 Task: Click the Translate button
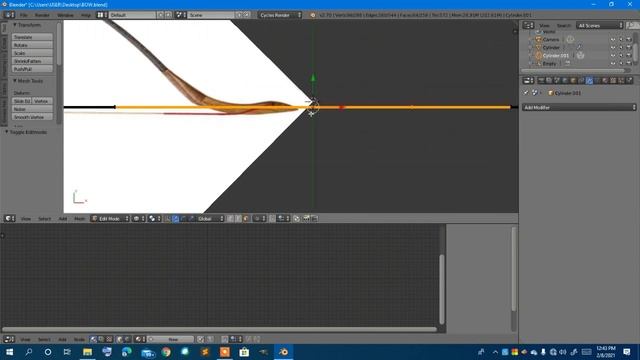(32, 37)
